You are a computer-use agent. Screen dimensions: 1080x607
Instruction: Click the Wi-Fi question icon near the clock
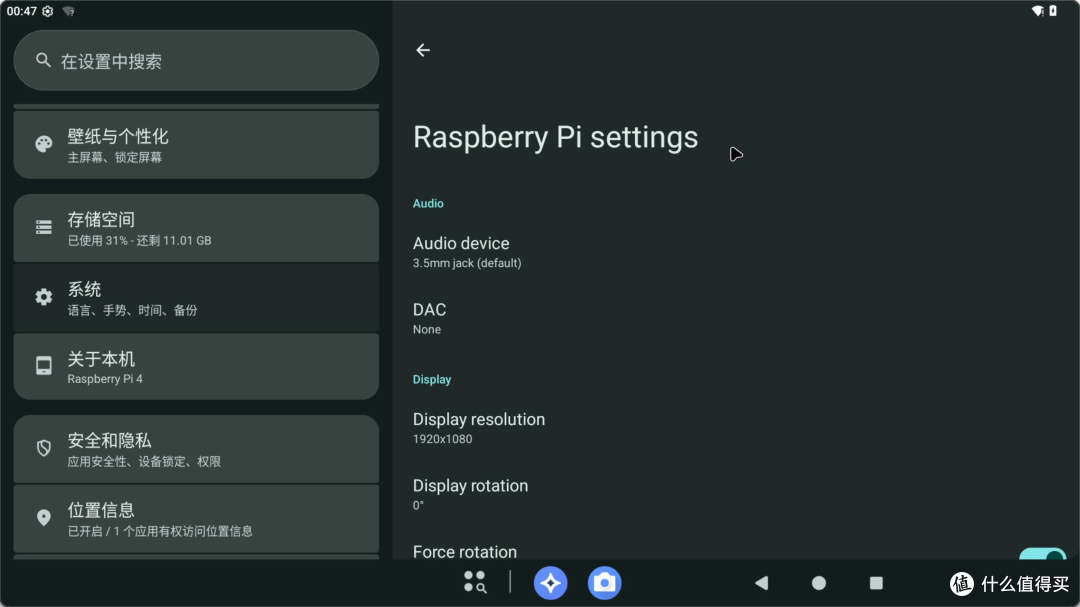pyautogui.click(x=69, y=11)
